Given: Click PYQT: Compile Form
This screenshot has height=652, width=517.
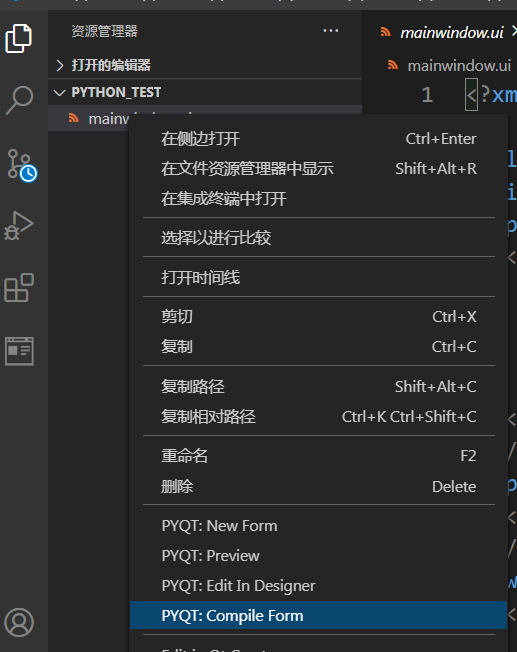Looking at the screenshot, I should (318, 615).
